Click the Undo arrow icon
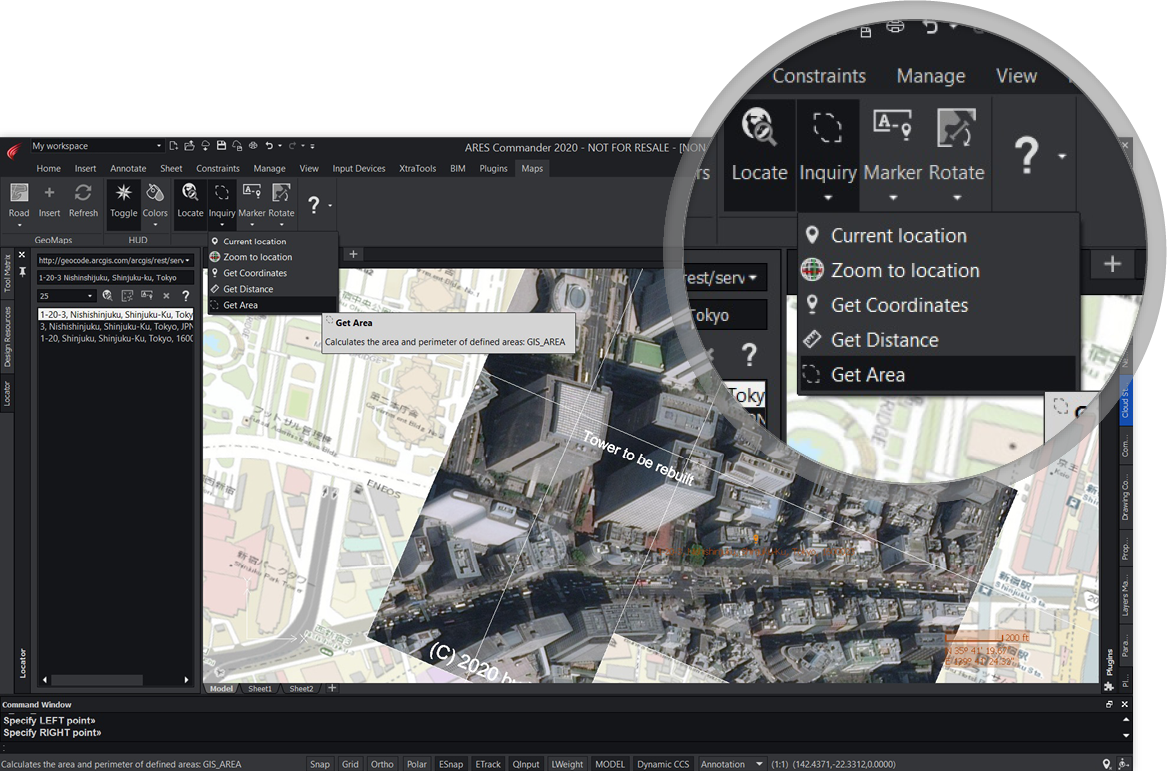This screenshot has height=771, width=1167. point(269,146)
